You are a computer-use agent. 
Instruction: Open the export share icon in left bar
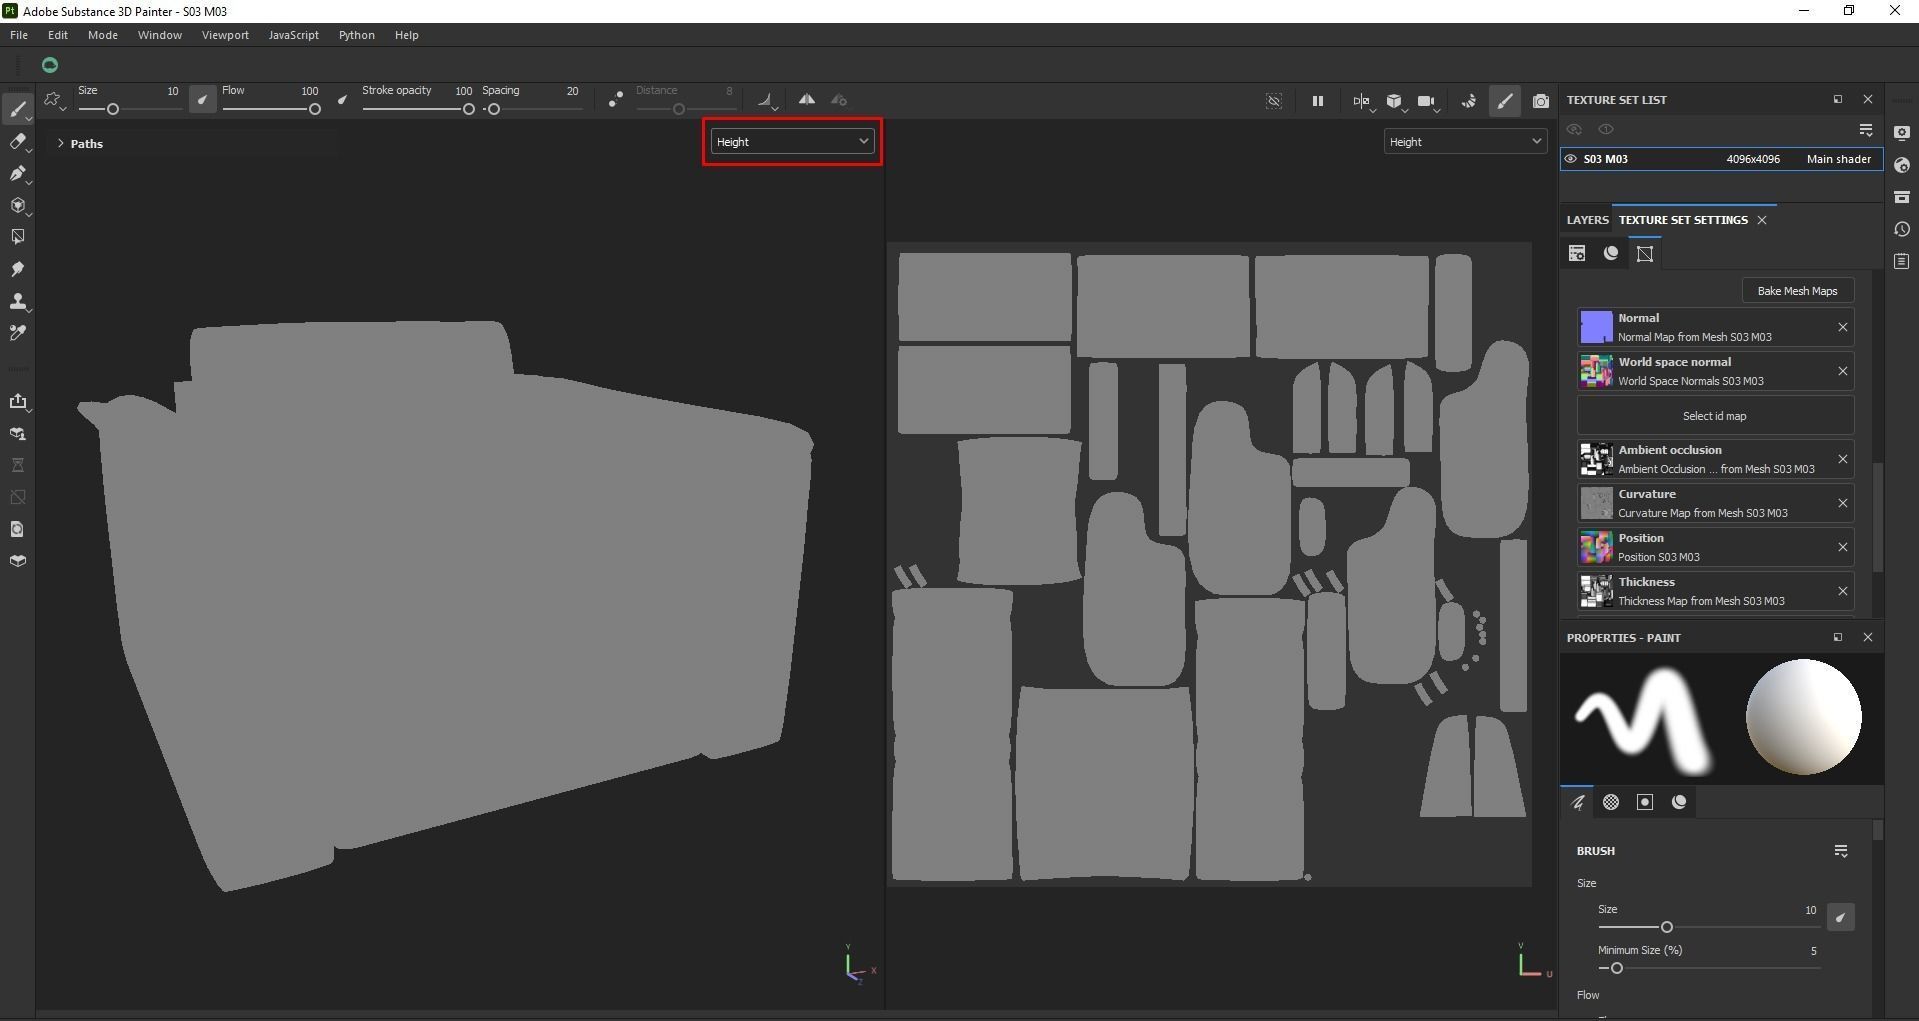(x=18, y=401)
